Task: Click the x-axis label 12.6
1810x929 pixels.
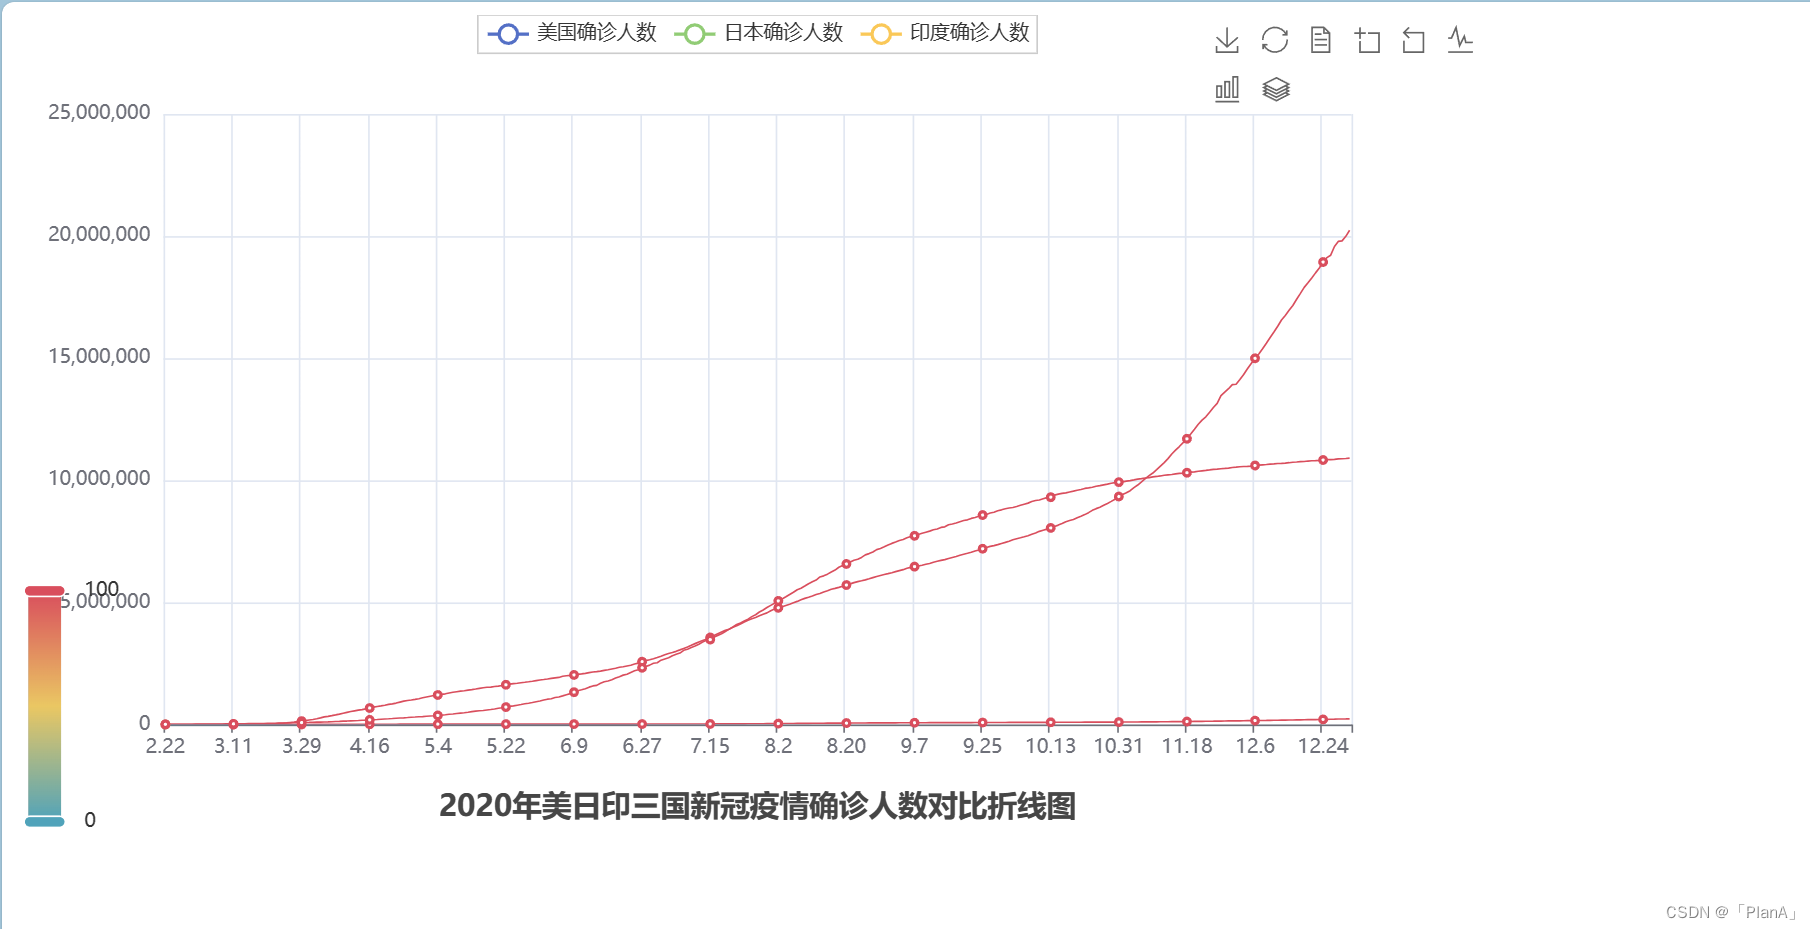Action: [x=1255, y=746]
